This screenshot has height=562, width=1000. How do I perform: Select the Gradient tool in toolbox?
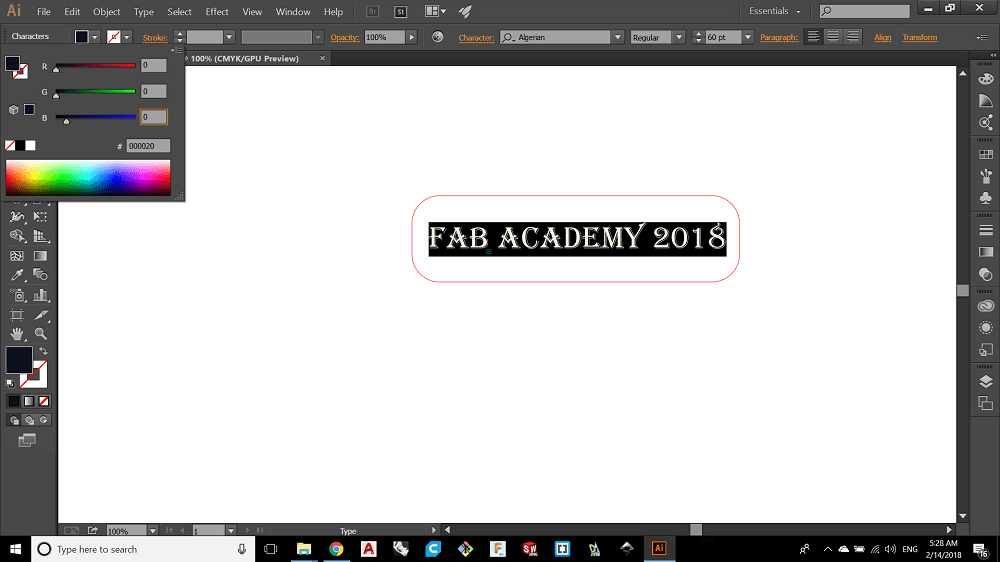(x=40, y=256)
